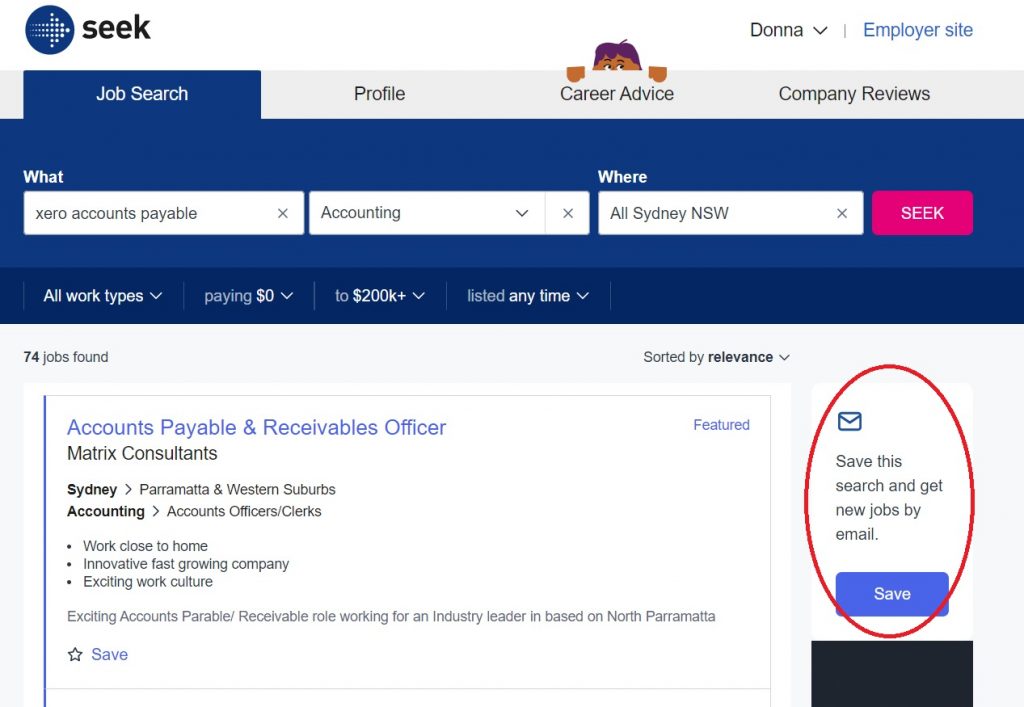The image size is (1024, 707).
Task: Clear the Accounting classification selection
Action: [x=568, y=213]
